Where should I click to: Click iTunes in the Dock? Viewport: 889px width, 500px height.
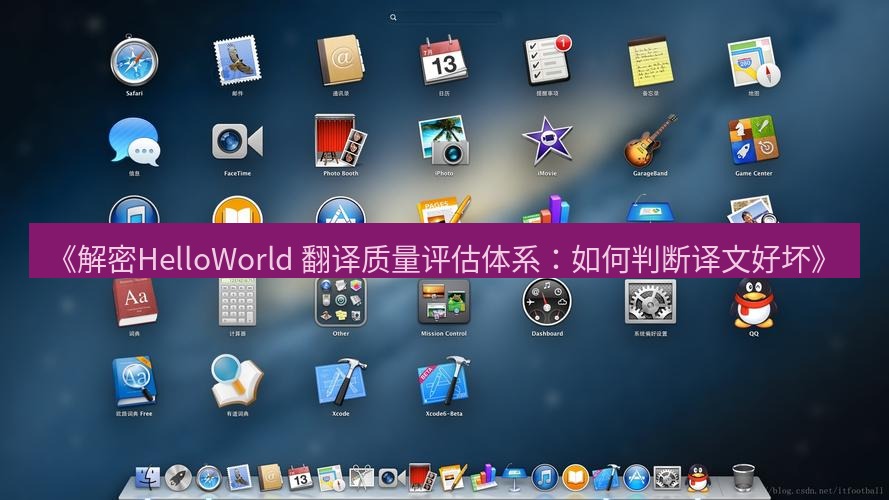[545, 477]
